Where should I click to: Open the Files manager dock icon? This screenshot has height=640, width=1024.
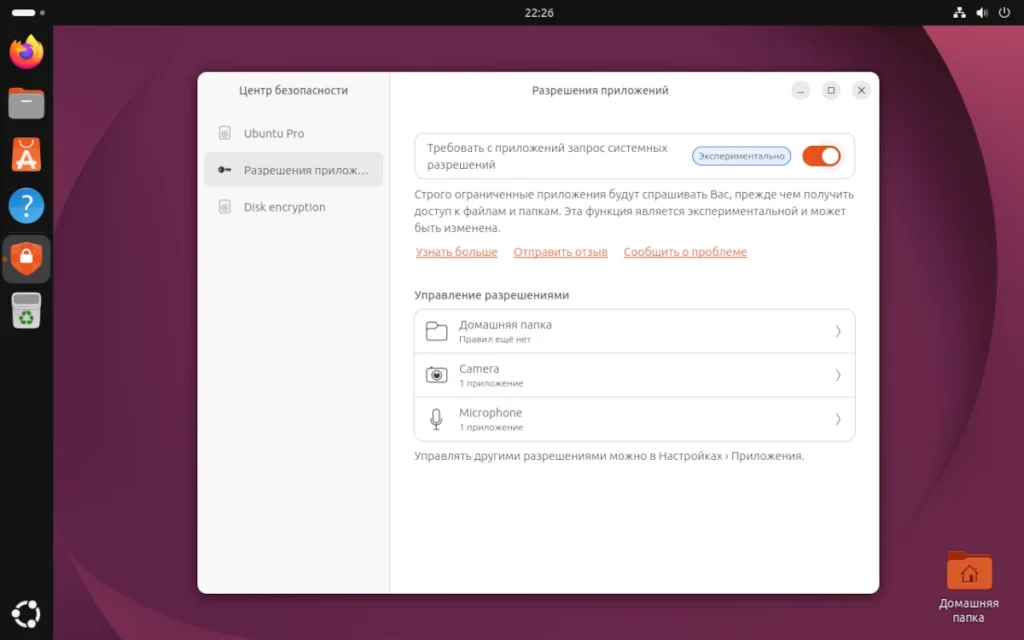tap(26, 103)
